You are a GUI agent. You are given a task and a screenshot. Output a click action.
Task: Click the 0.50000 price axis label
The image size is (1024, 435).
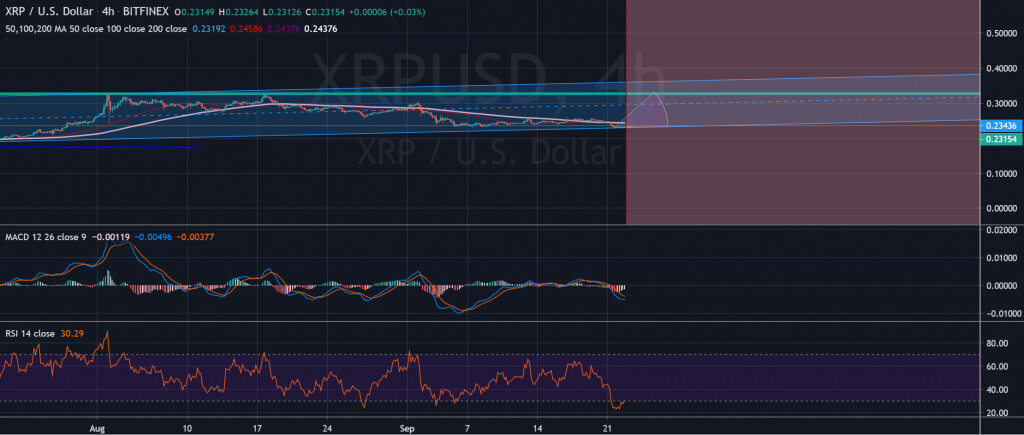pyautogui.click(x=1002, y=33)
